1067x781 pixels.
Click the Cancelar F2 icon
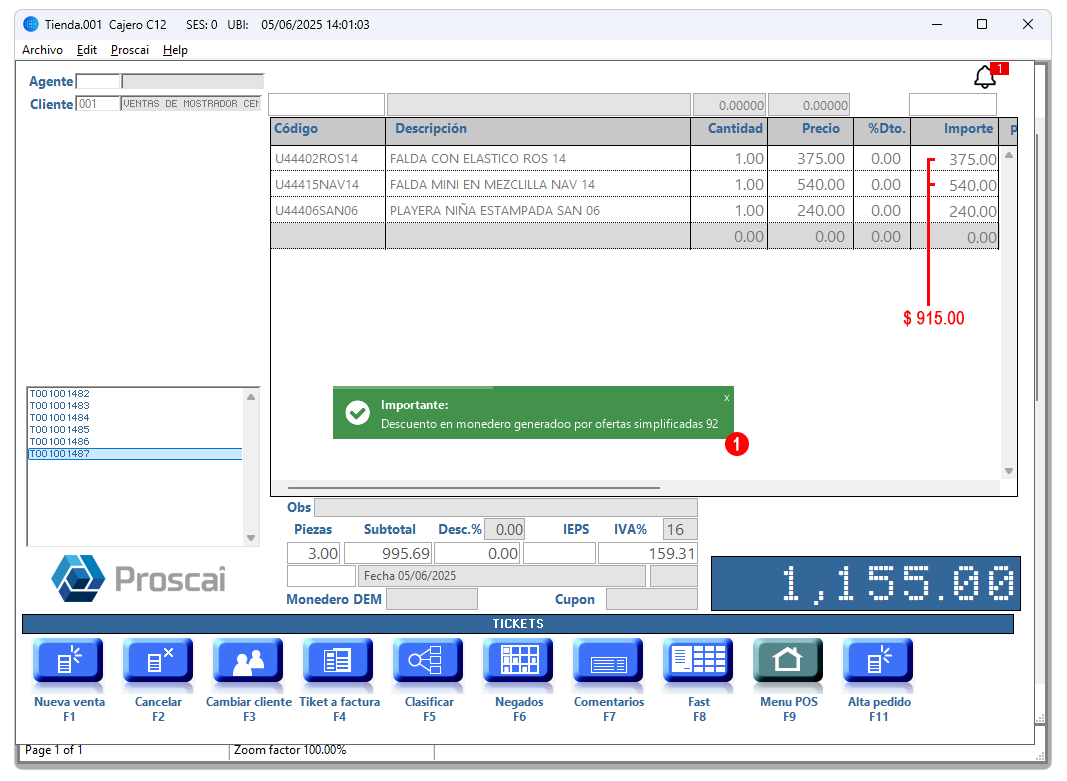pyautogui.click(x=158, y=660)
